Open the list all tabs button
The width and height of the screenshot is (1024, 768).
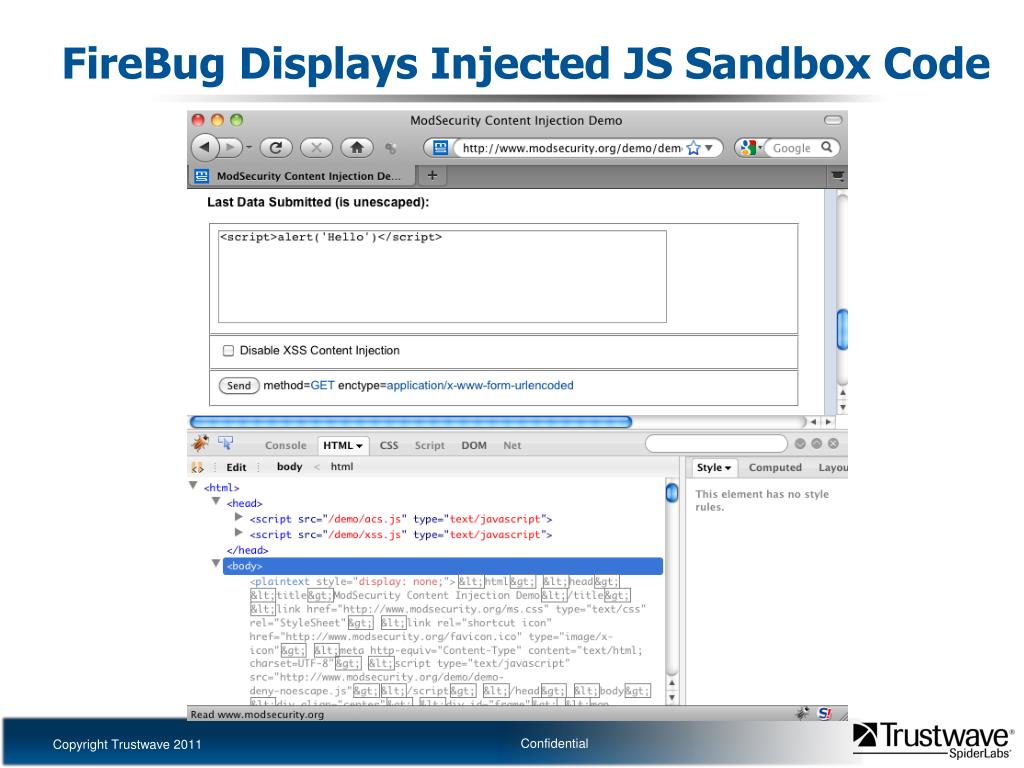point(837,175)
